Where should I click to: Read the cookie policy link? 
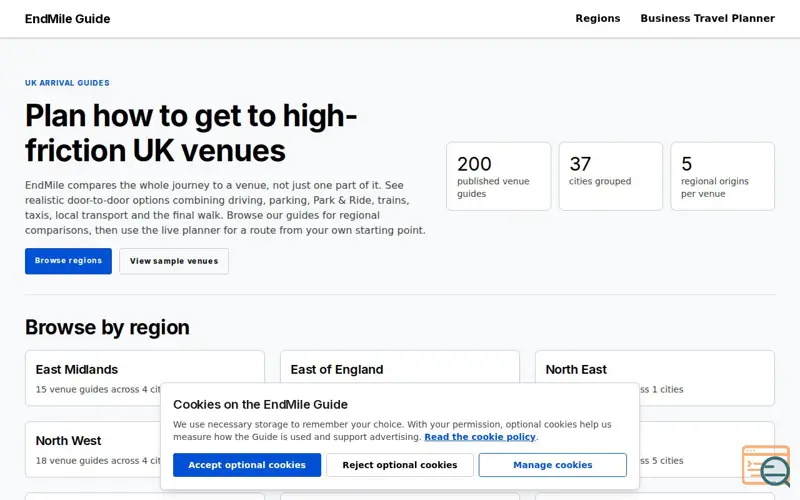[x=480, y=437]
